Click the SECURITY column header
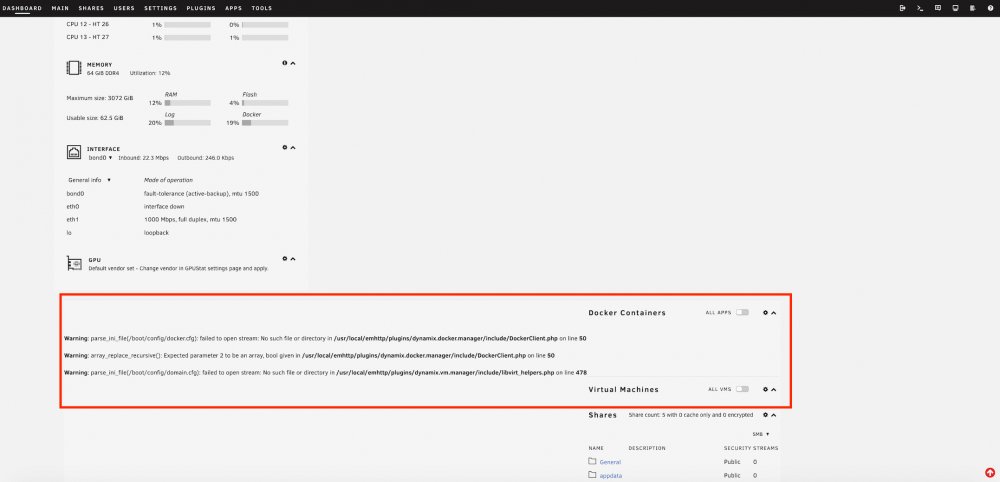This screenshot has height=482, width=1000. (737, 448)
